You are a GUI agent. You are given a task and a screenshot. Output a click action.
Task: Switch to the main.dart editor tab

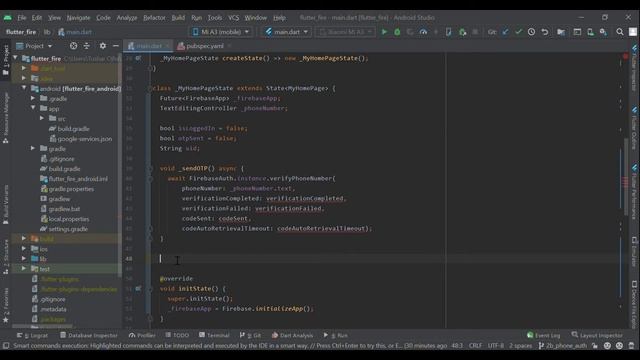149,46
